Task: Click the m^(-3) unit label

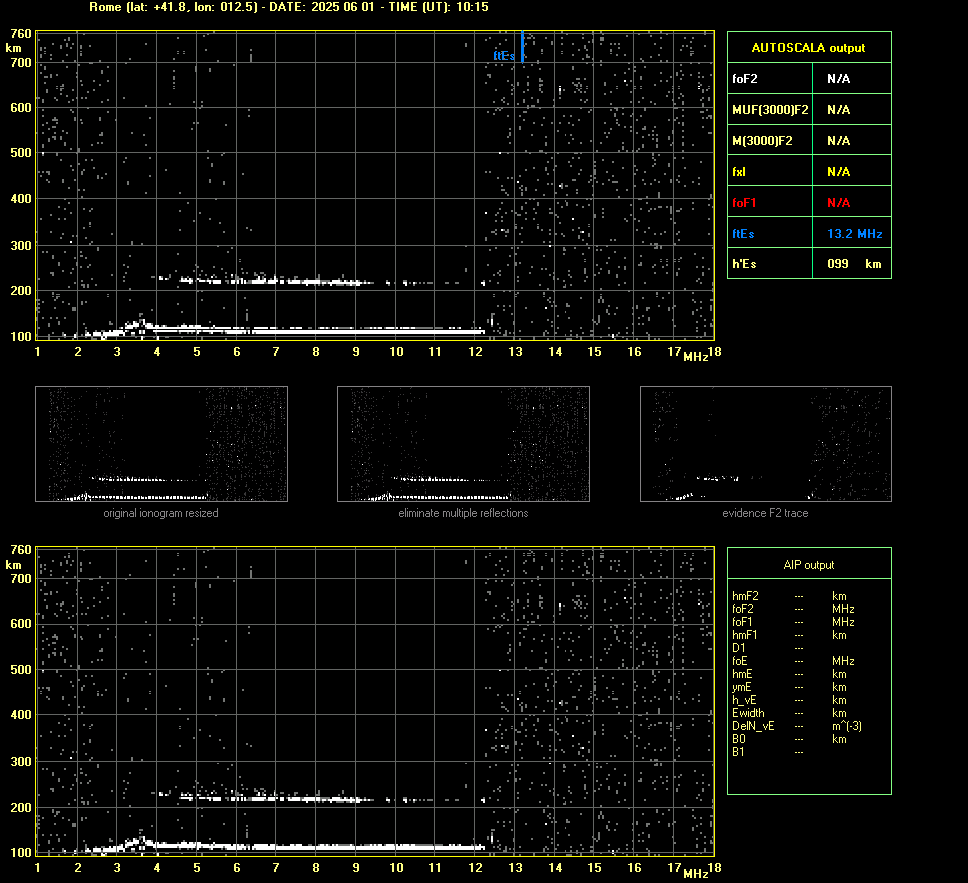Action: [x=846, y=726]
